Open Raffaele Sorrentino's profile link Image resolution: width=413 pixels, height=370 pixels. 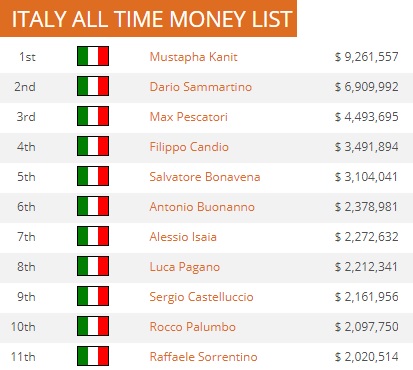(x=203, y=357)
